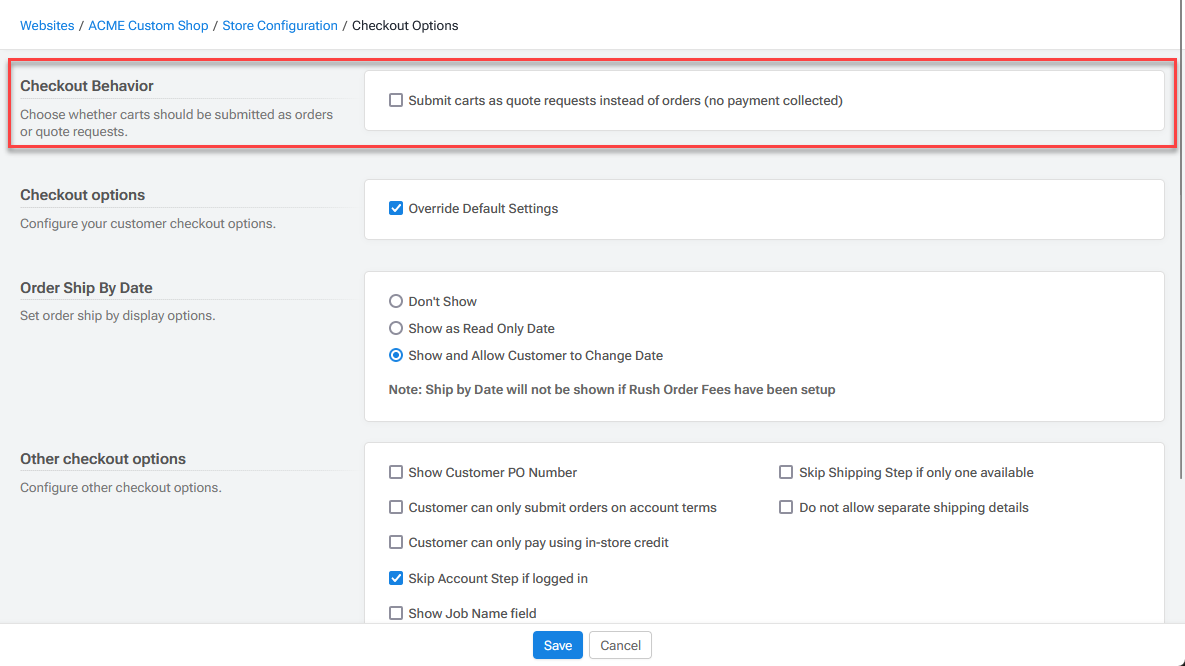This screenshot has width=1185, height=666.
Task: Click the Checkout Behavior section heading
Action: coord(86,86)
